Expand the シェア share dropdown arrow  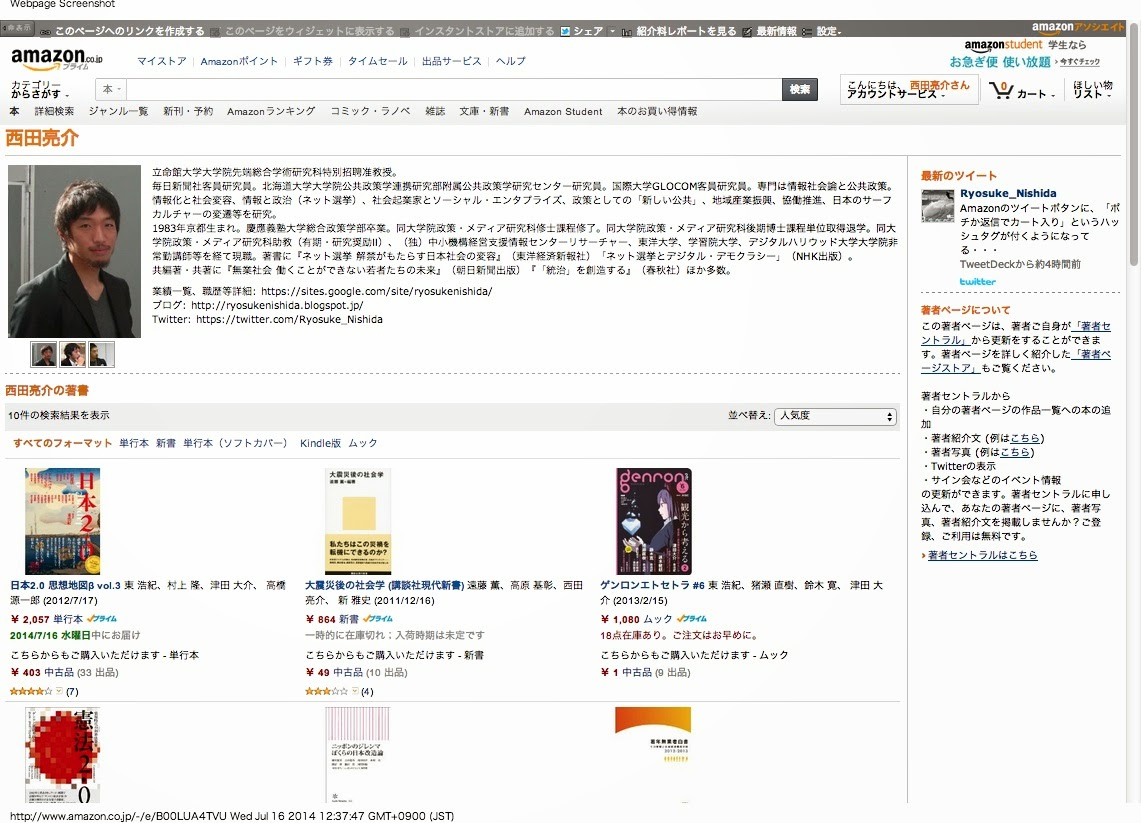[x=613, y=31]
